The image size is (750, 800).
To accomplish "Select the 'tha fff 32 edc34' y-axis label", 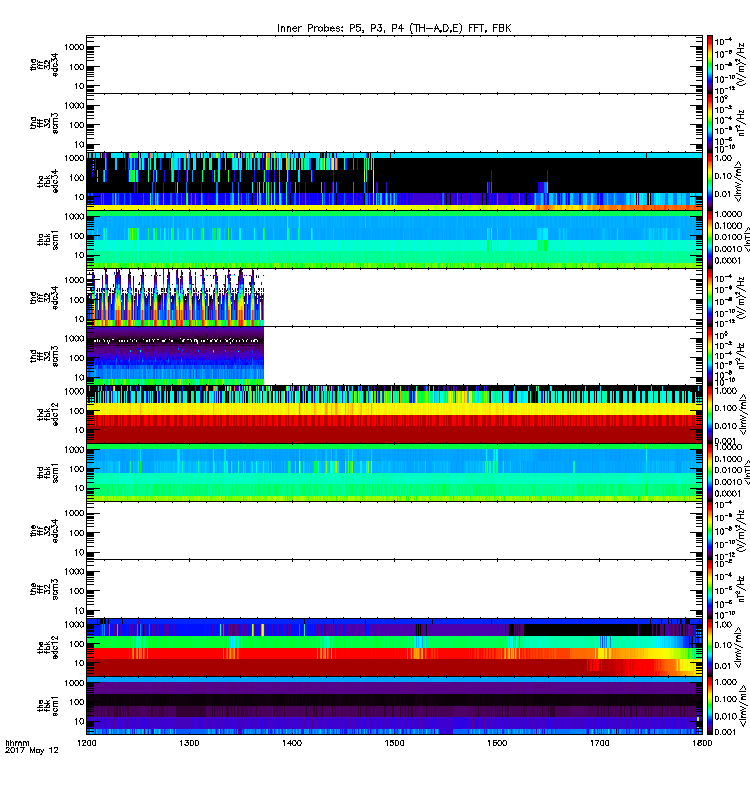I will [44, 64].
